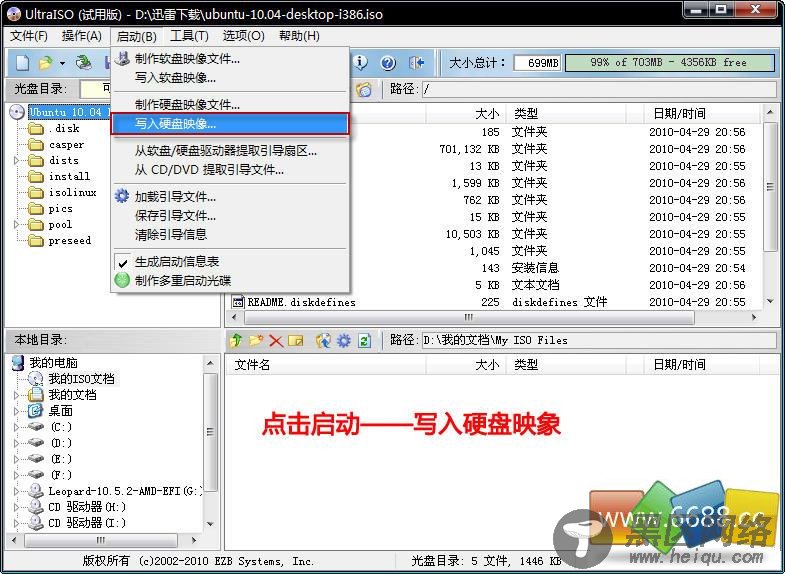
Task: Click the Exit door toolbar icon
Action: click(416, 63)
